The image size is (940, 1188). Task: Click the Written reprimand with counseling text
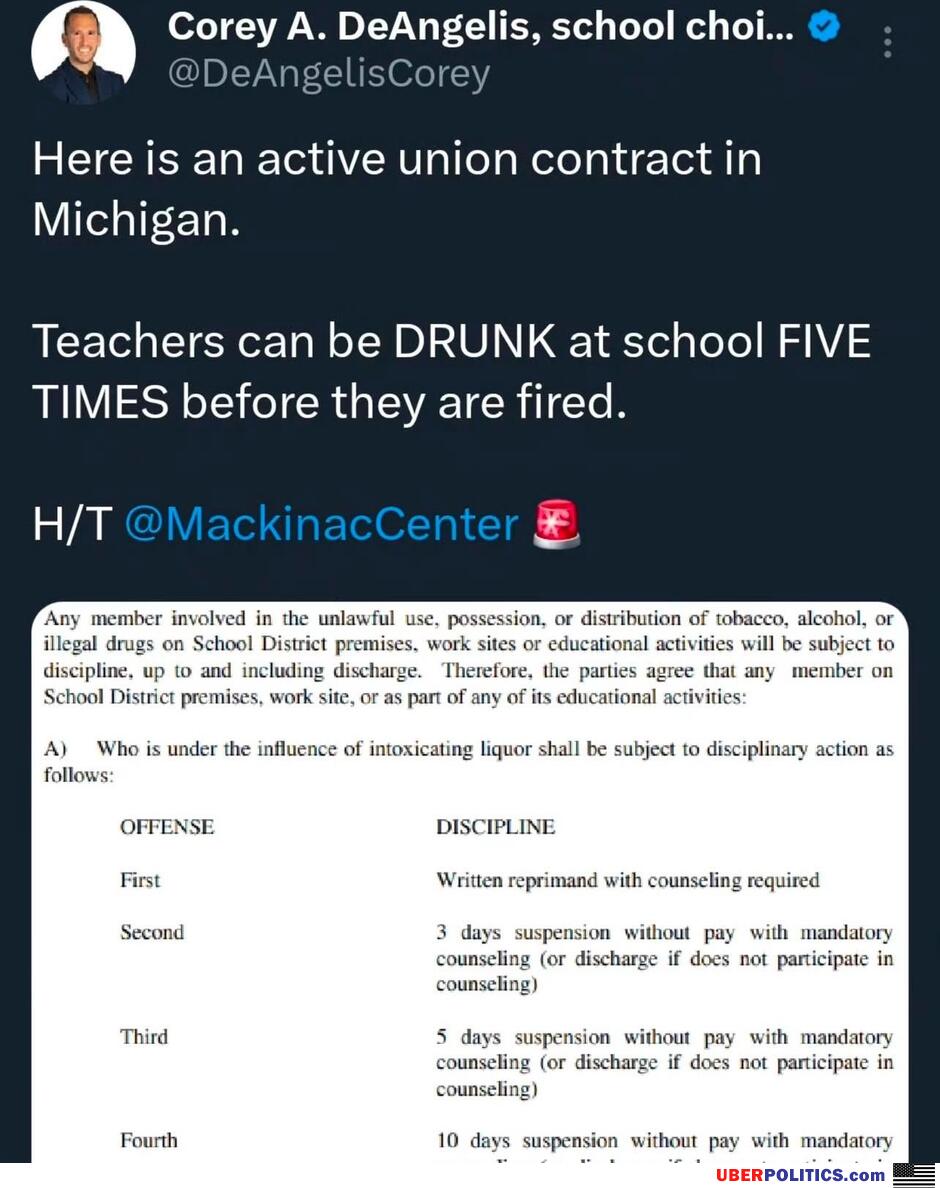(627, 880)
